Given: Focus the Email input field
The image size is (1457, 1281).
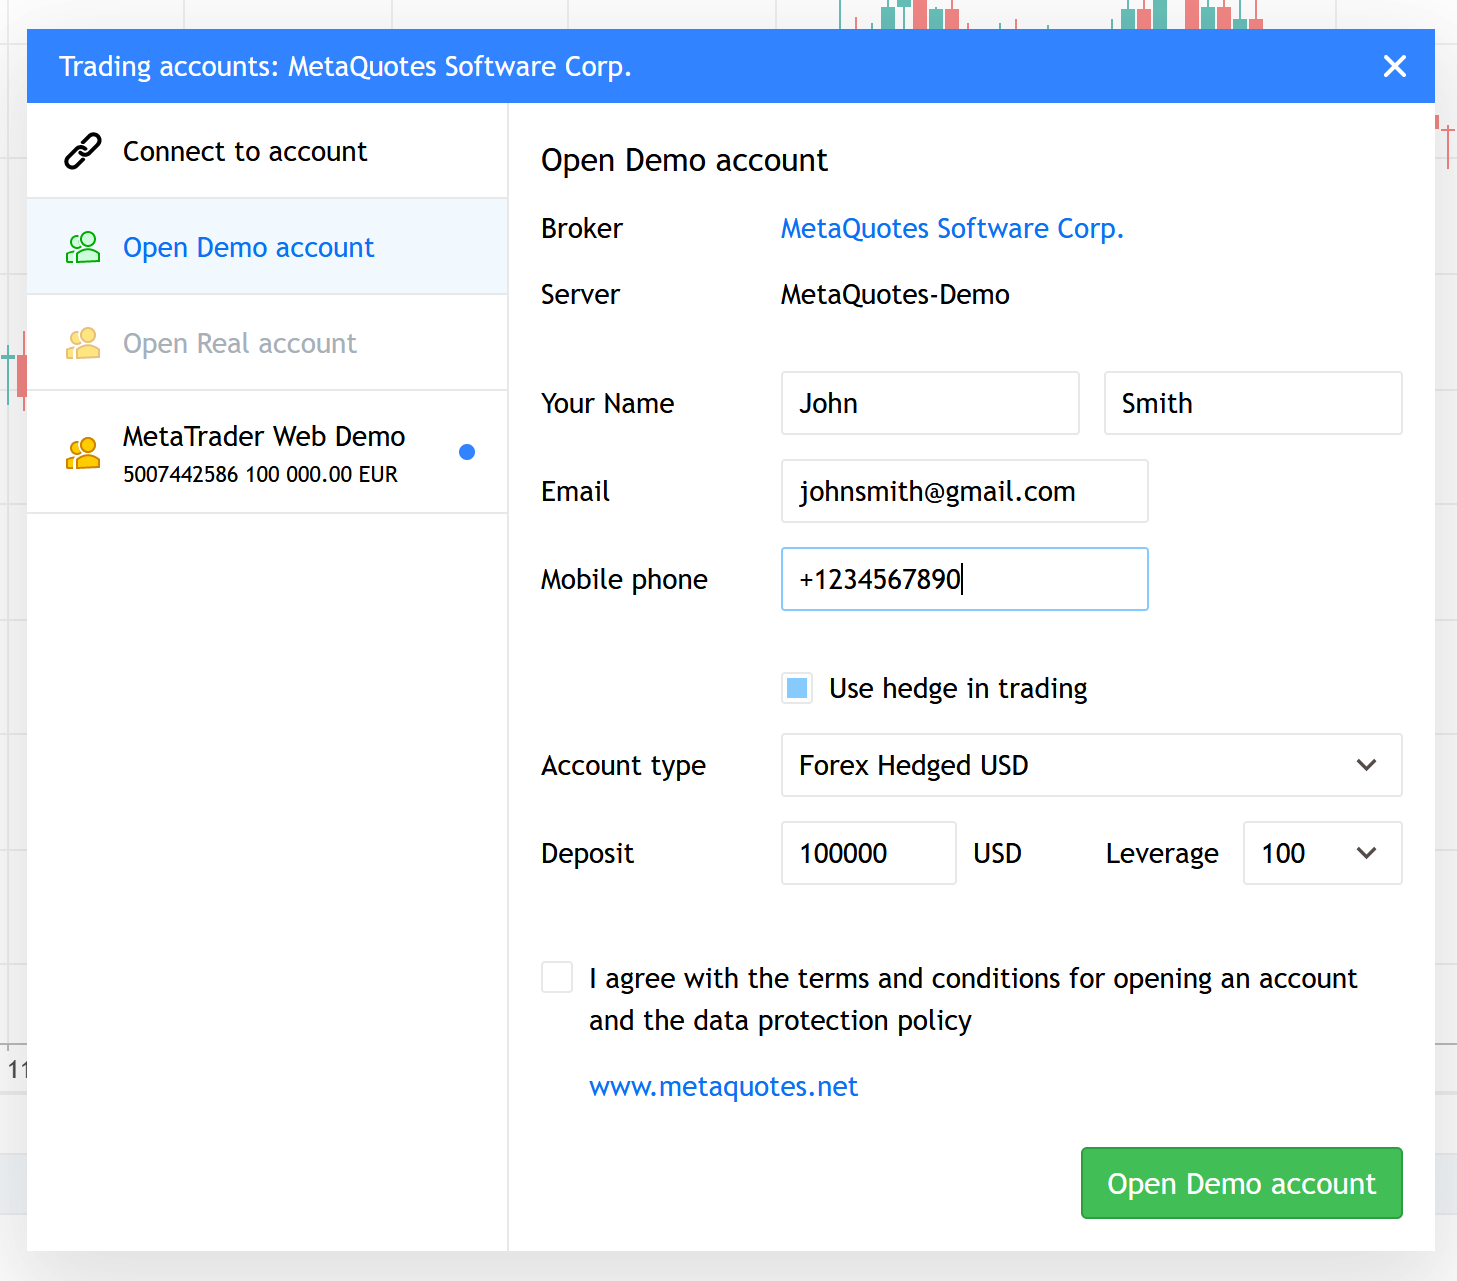Looking at the screenshot, I should [963, 491].
